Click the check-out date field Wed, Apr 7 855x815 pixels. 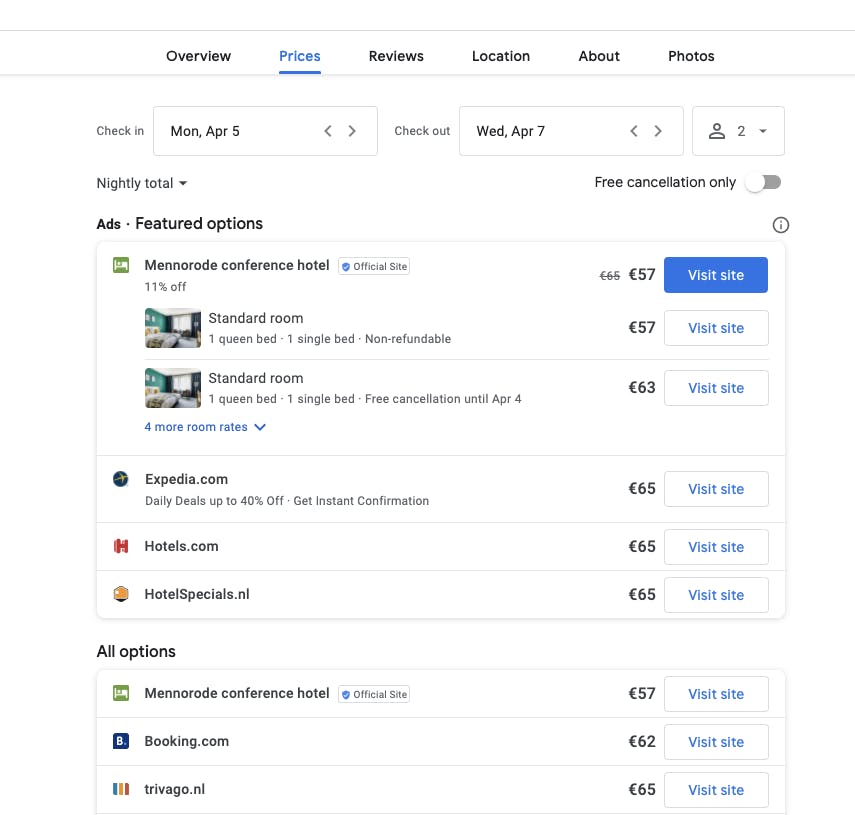571,131
